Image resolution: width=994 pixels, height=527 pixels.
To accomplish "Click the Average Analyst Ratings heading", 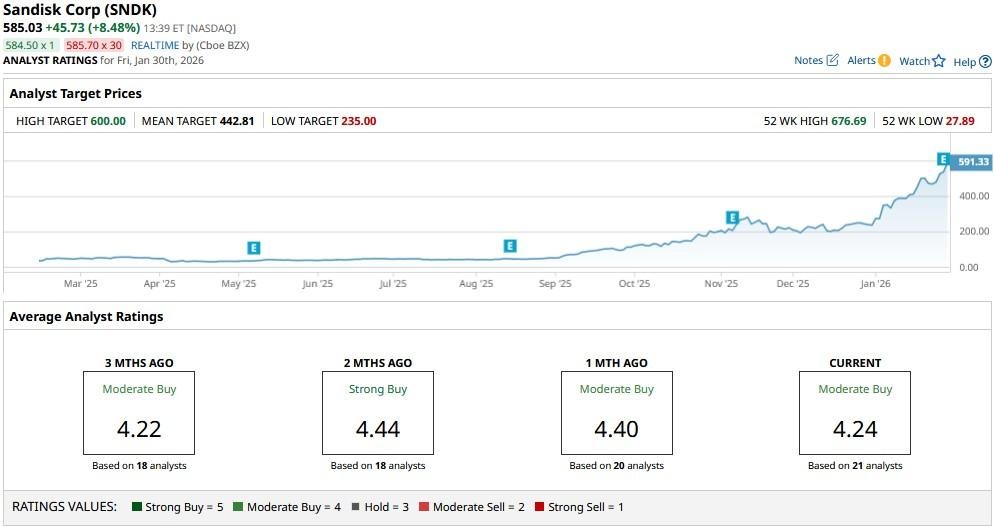I will [86, 316].
